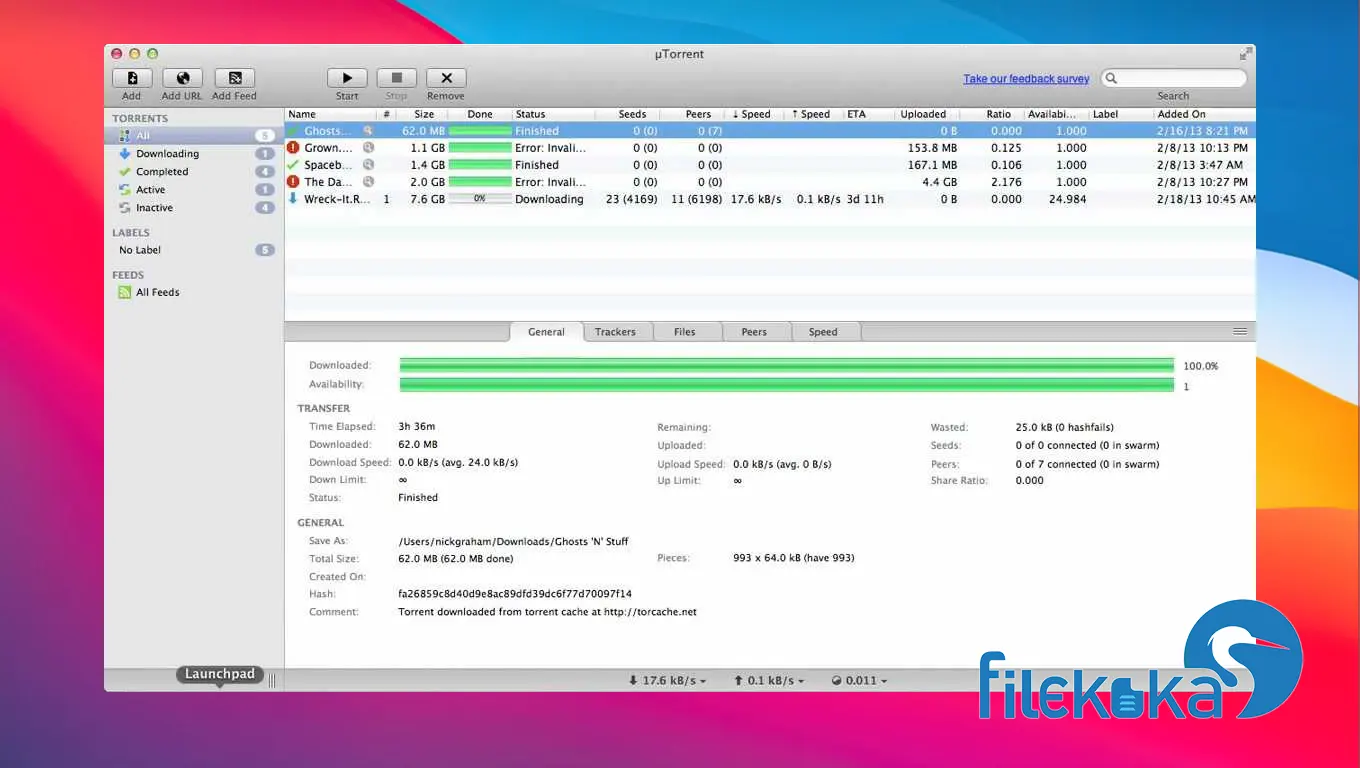
Task: Click the Launchpad tooltip label
Action: [220, 674]
